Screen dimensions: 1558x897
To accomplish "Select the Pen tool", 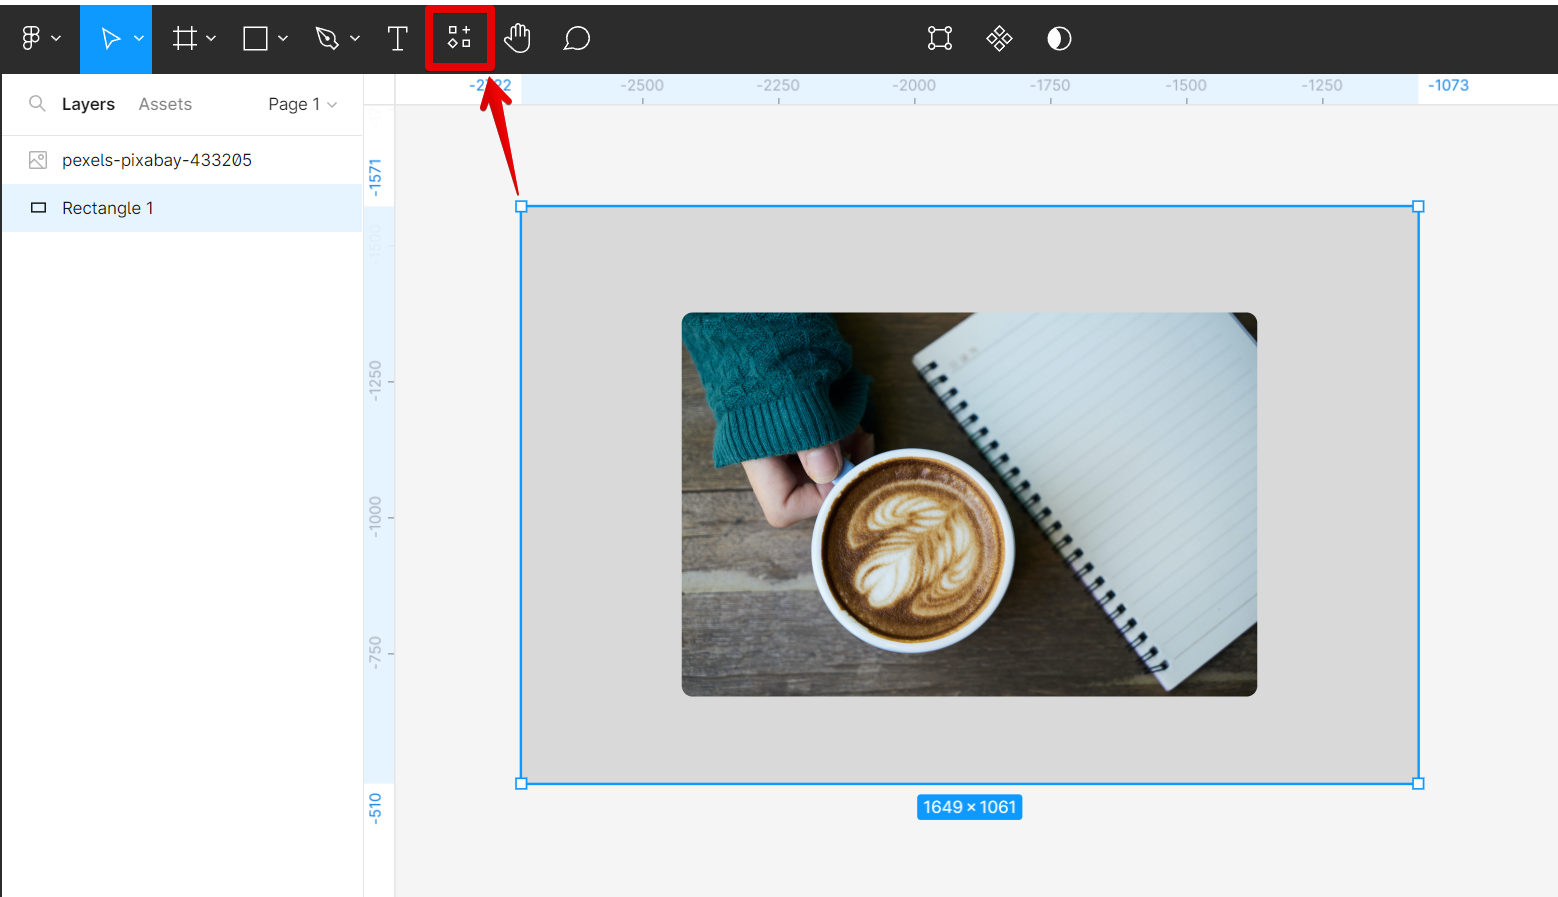I will (x=327, y=38).
